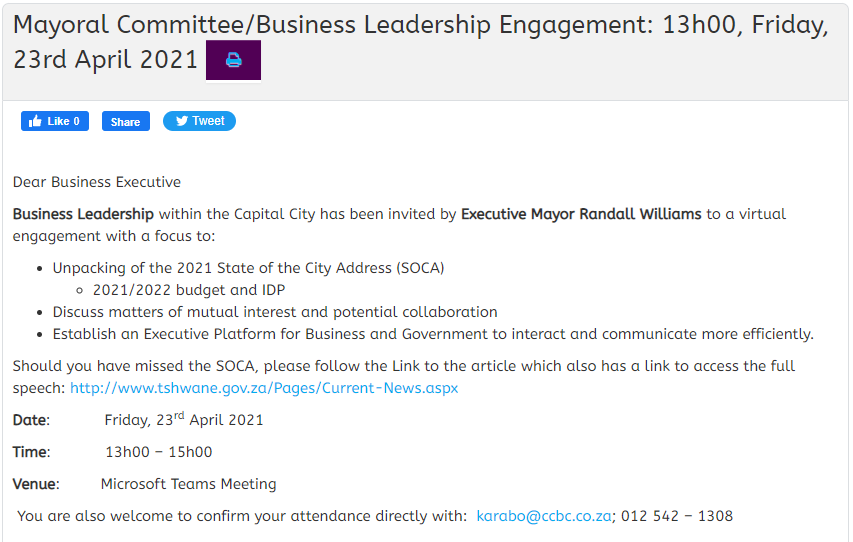Click the bold 'Business Leadership' text
The image size is (853, 542).
point(83,214)
